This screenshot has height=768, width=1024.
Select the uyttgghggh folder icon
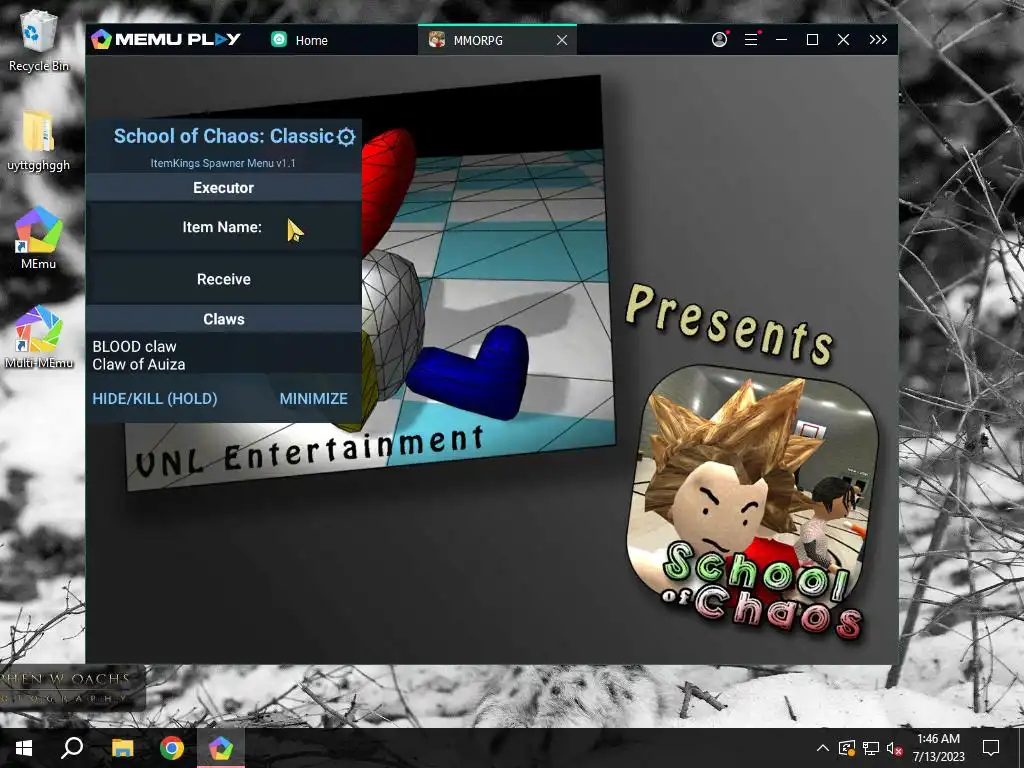click(39, 140)
